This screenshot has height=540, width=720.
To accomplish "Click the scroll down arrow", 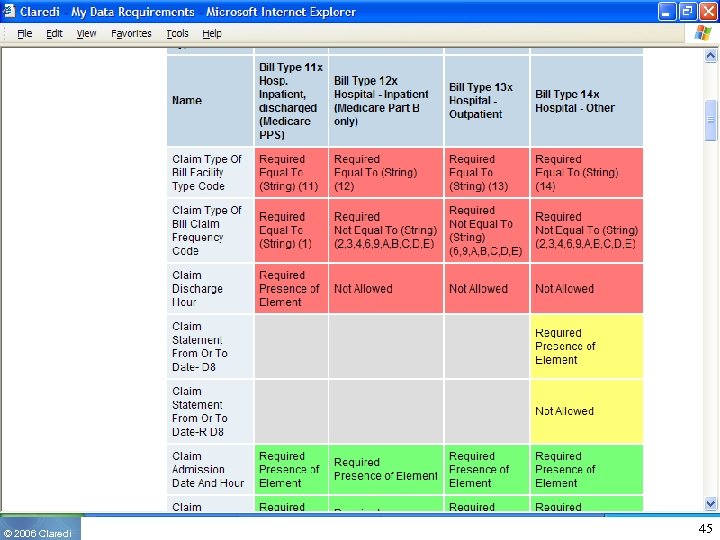I will pos(710,503).
